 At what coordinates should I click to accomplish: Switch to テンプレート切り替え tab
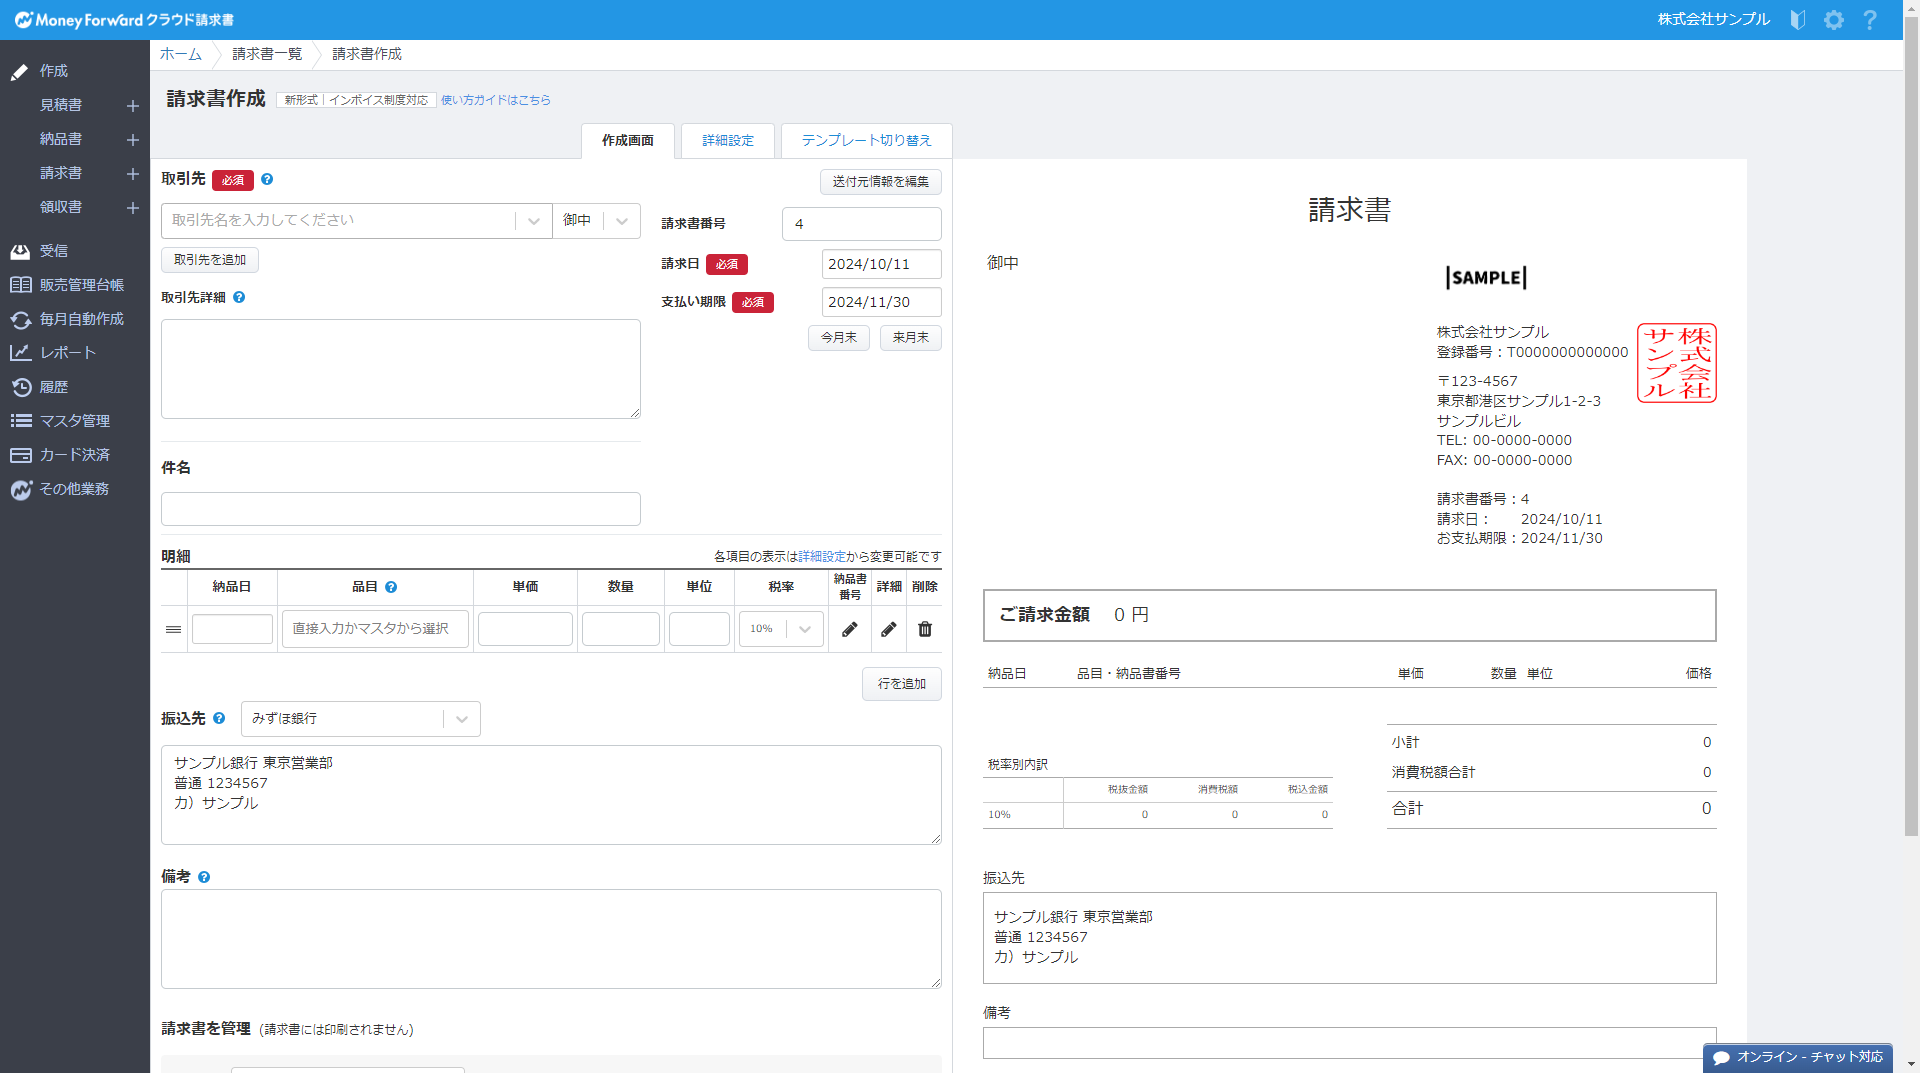[866, 141]
